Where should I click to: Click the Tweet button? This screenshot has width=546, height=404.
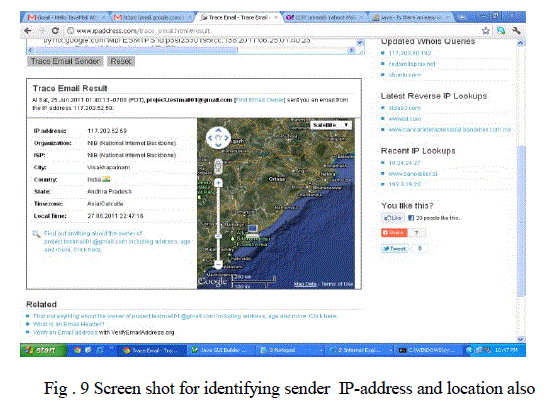[395, 249]
